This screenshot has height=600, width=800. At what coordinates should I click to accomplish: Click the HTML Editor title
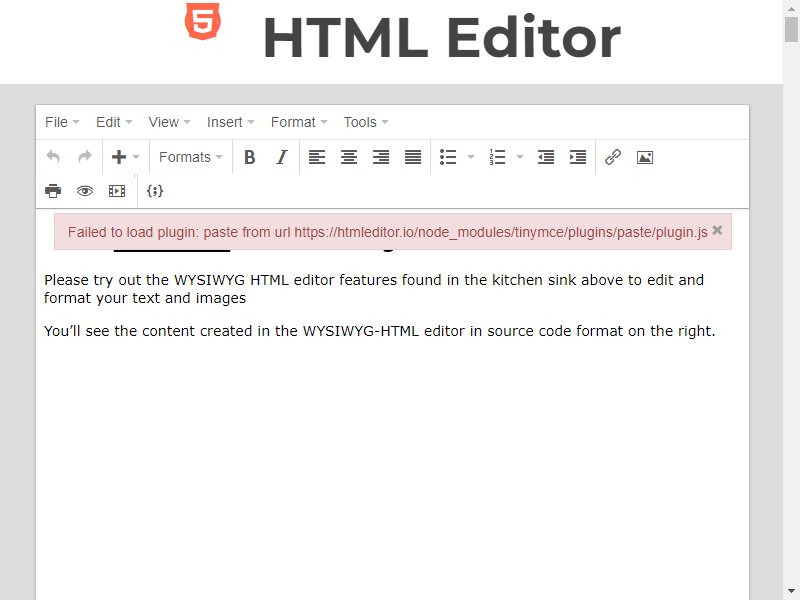pyautogui.click(x=441, y=38)
